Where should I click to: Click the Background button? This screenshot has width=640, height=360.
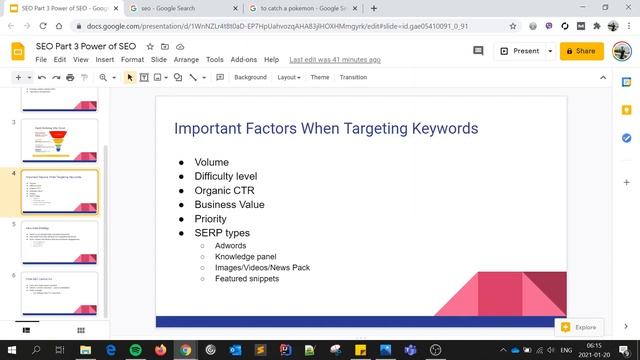point(250,77)
